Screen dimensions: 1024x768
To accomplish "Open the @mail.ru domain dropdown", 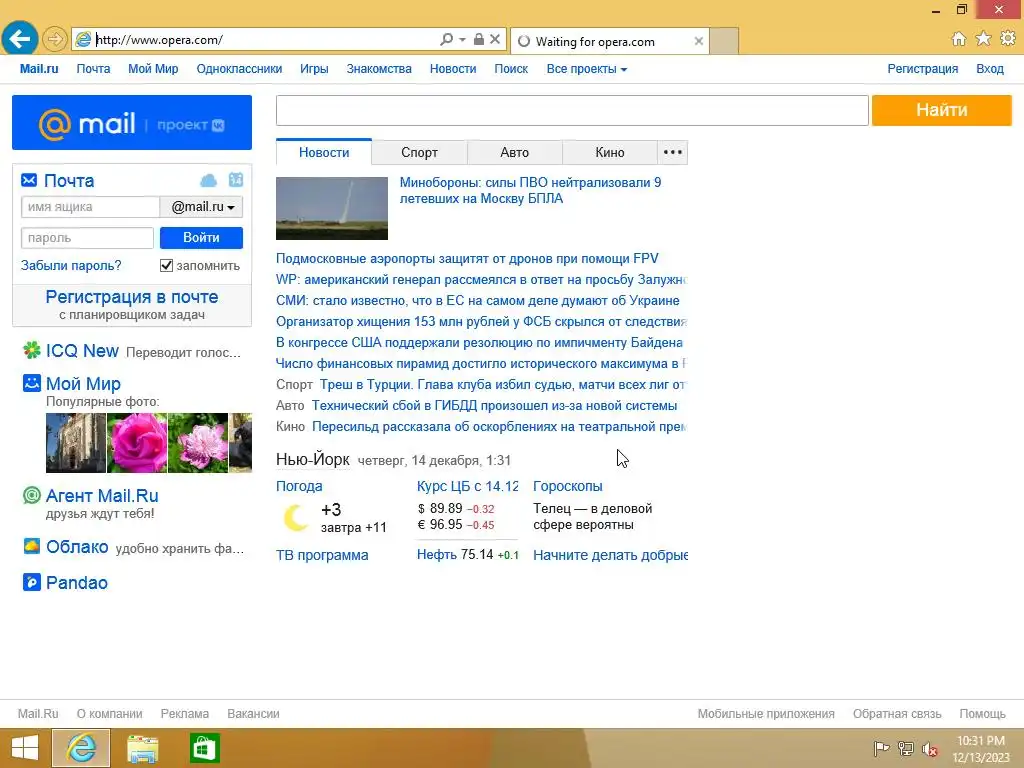I will click(202, 207).
